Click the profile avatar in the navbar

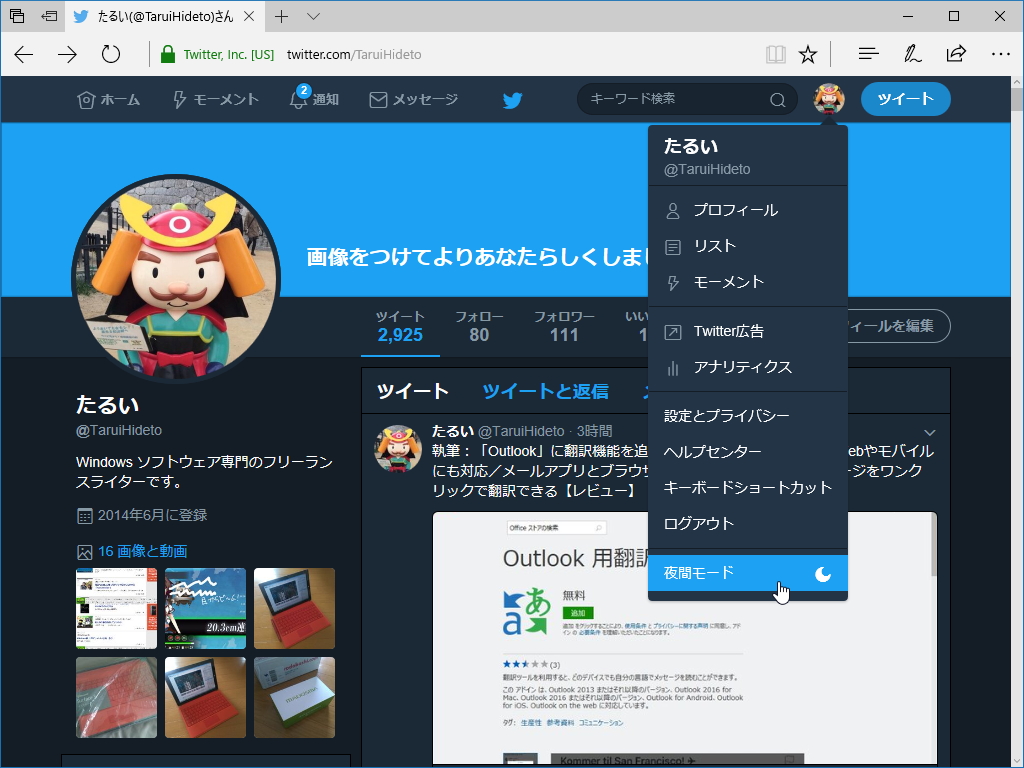point(829,99)
